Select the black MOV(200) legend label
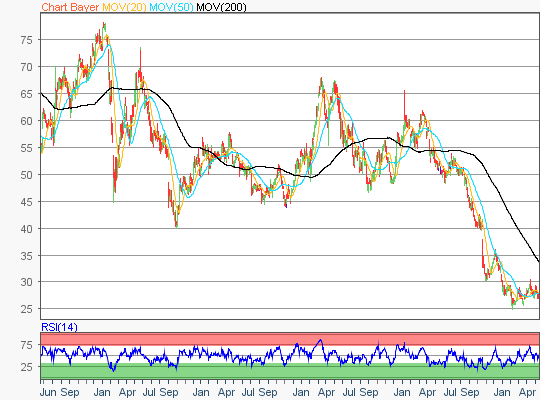Image resolution: width=540 pixels, height=400 pixels. point(221,7)
